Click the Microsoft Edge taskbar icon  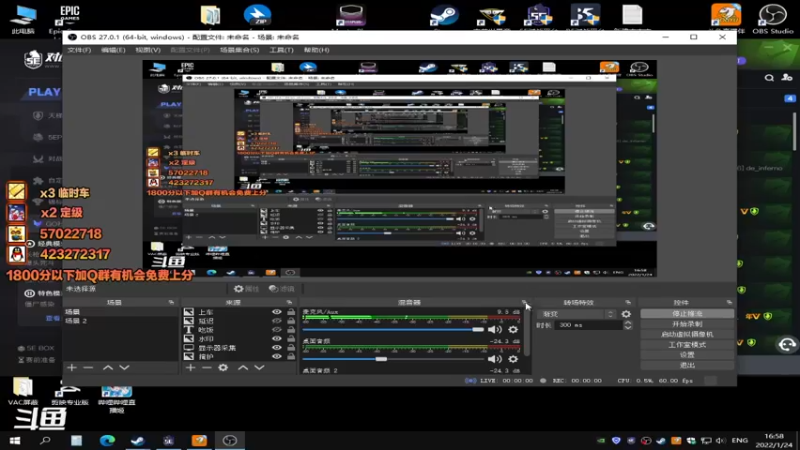(x=107, y=440)
